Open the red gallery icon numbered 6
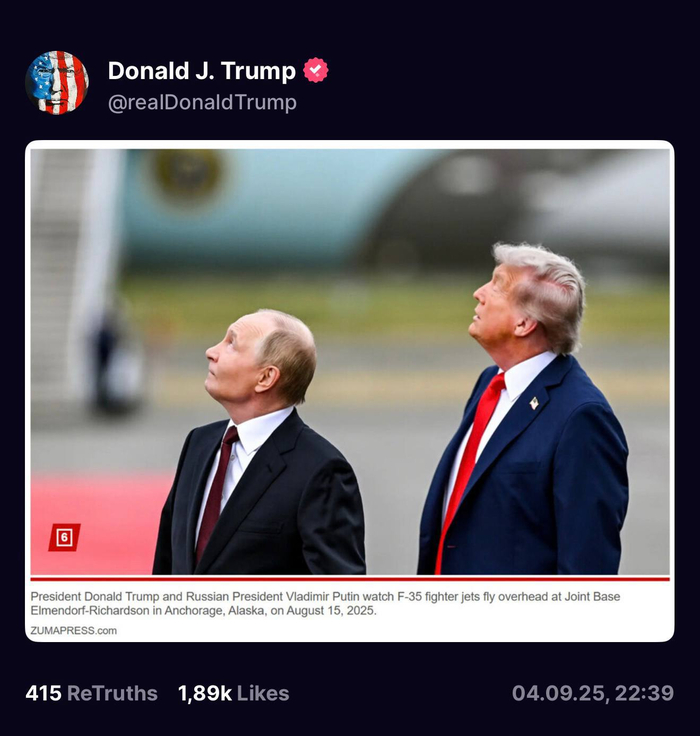The width and height of the screenshot is (700, 736). [64, 537]
